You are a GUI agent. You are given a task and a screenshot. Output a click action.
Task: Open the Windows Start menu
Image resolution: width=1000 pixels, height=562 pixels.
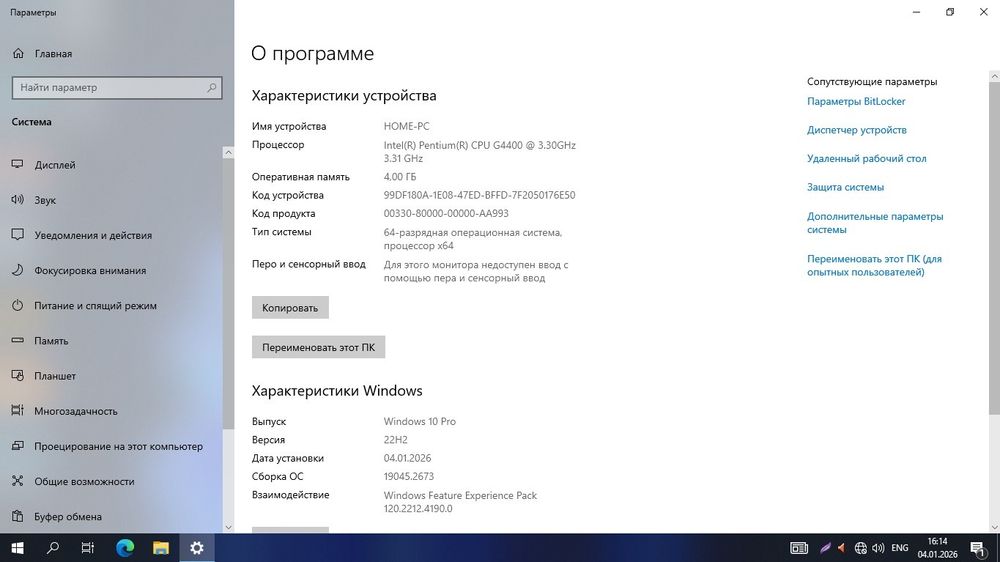[18, 548]
